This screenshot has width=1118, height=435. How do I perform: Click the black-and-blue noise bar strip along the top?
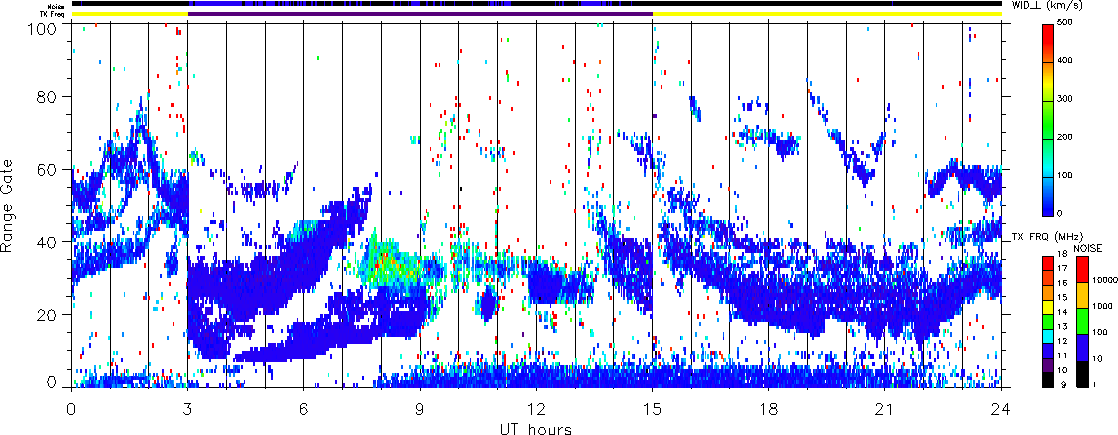tap(536, 4)
